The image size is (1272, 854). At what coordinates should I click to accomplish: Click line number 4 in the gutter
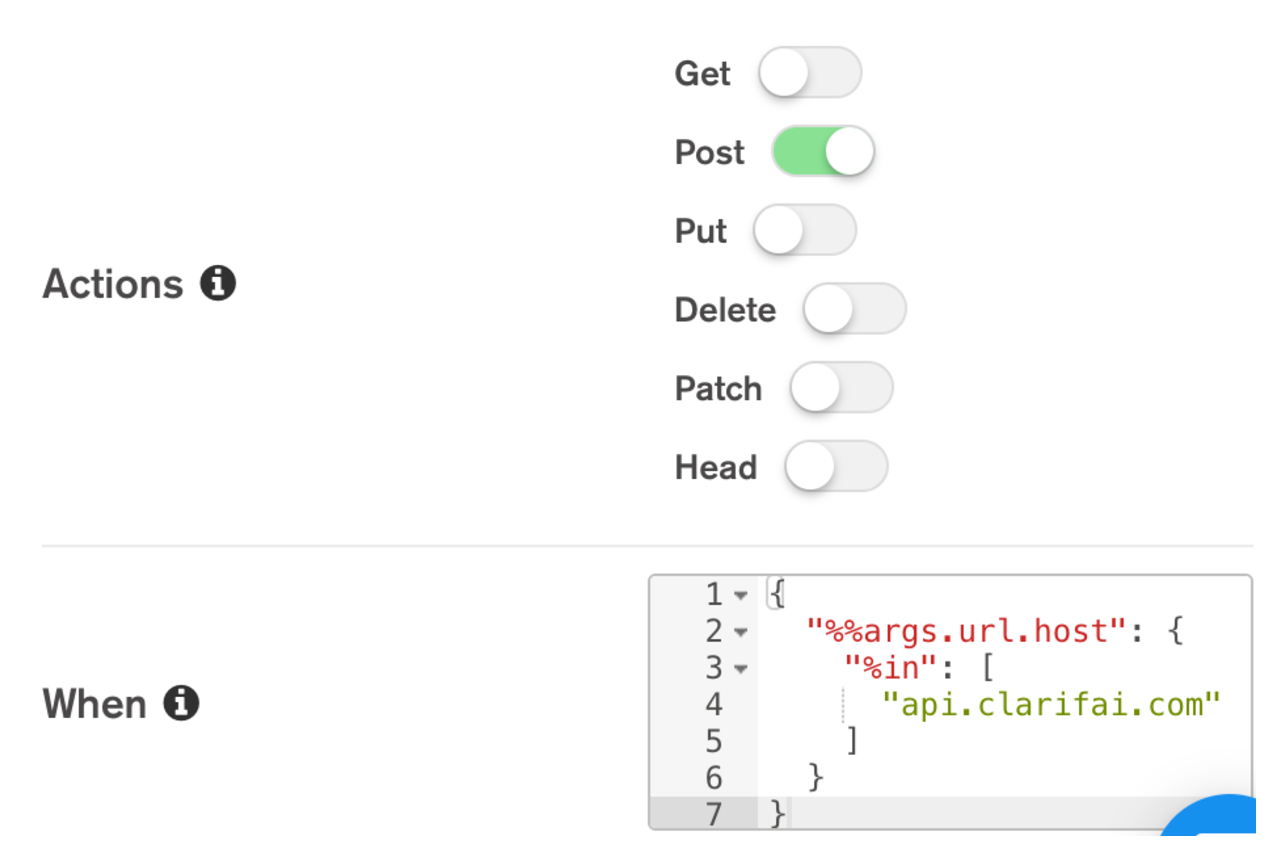[713, 705]
